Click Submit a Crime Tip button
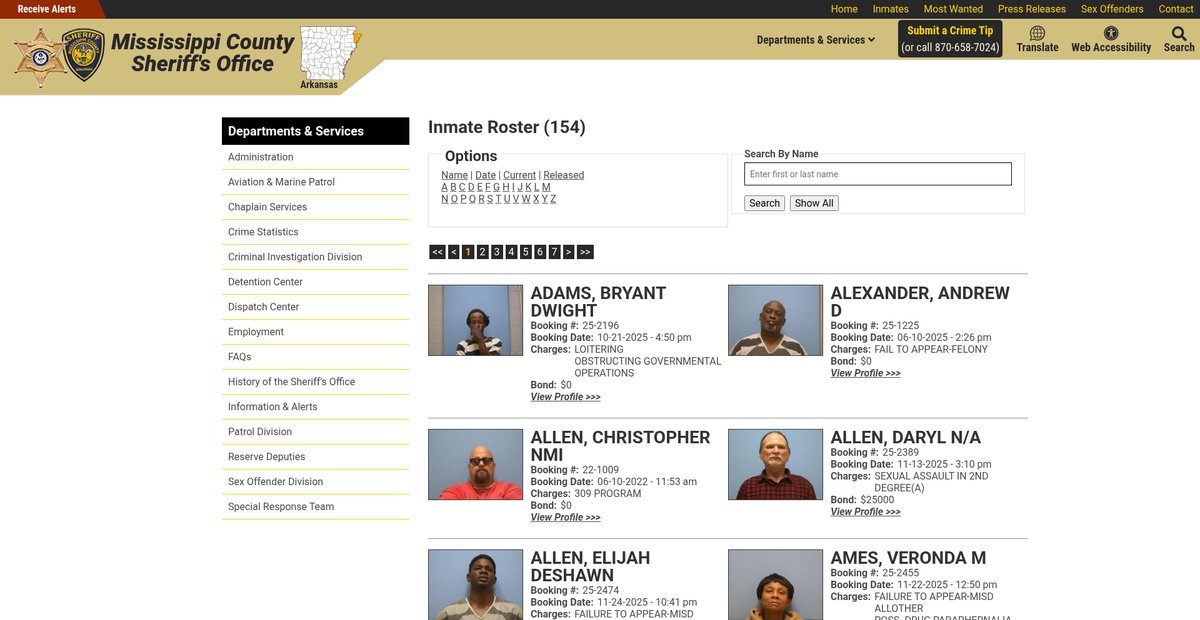 click(950, 39)
